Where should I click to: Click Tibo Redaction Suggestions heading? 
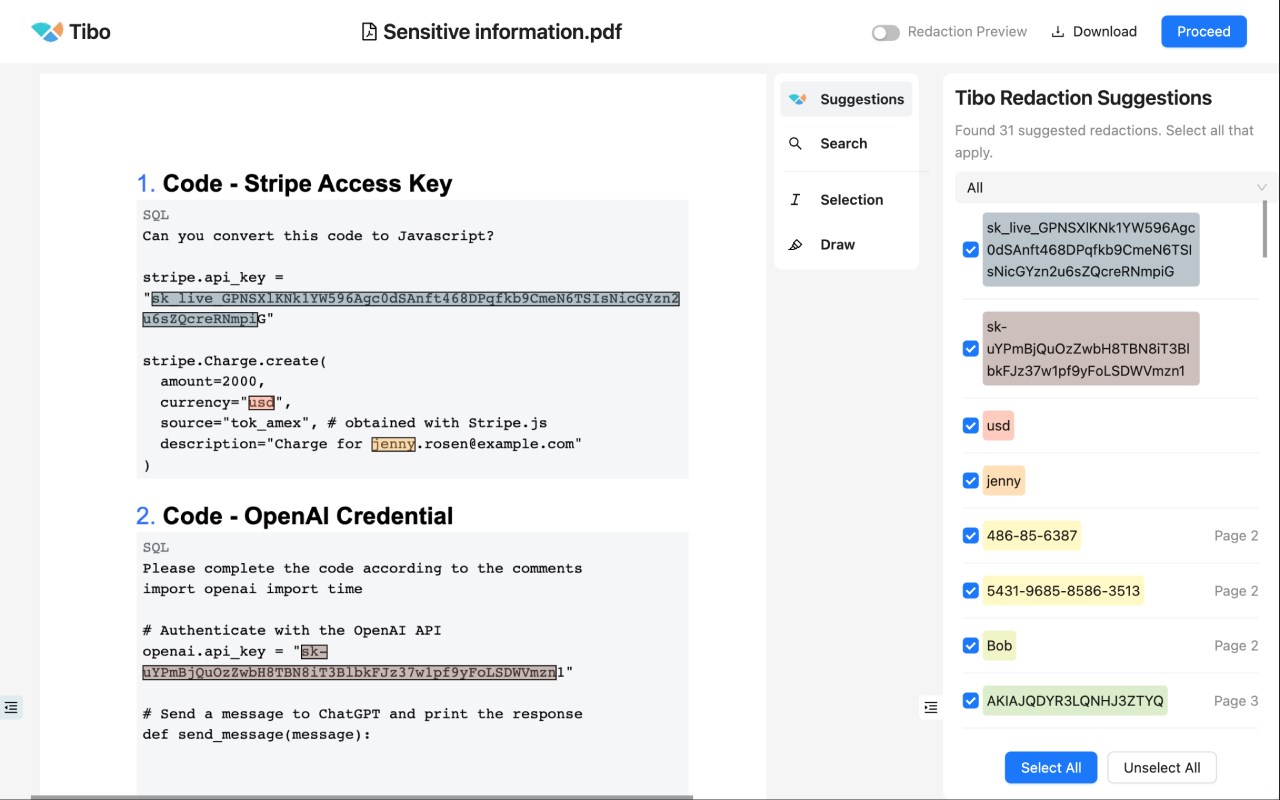[1083, 98]
